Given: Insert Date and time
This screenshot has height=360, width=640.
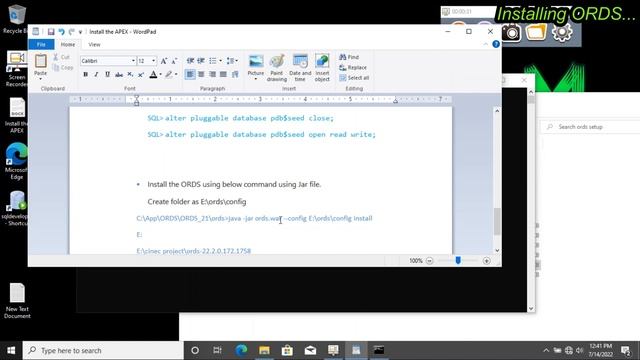Looking at the screenshot, I should coord(300,68).
